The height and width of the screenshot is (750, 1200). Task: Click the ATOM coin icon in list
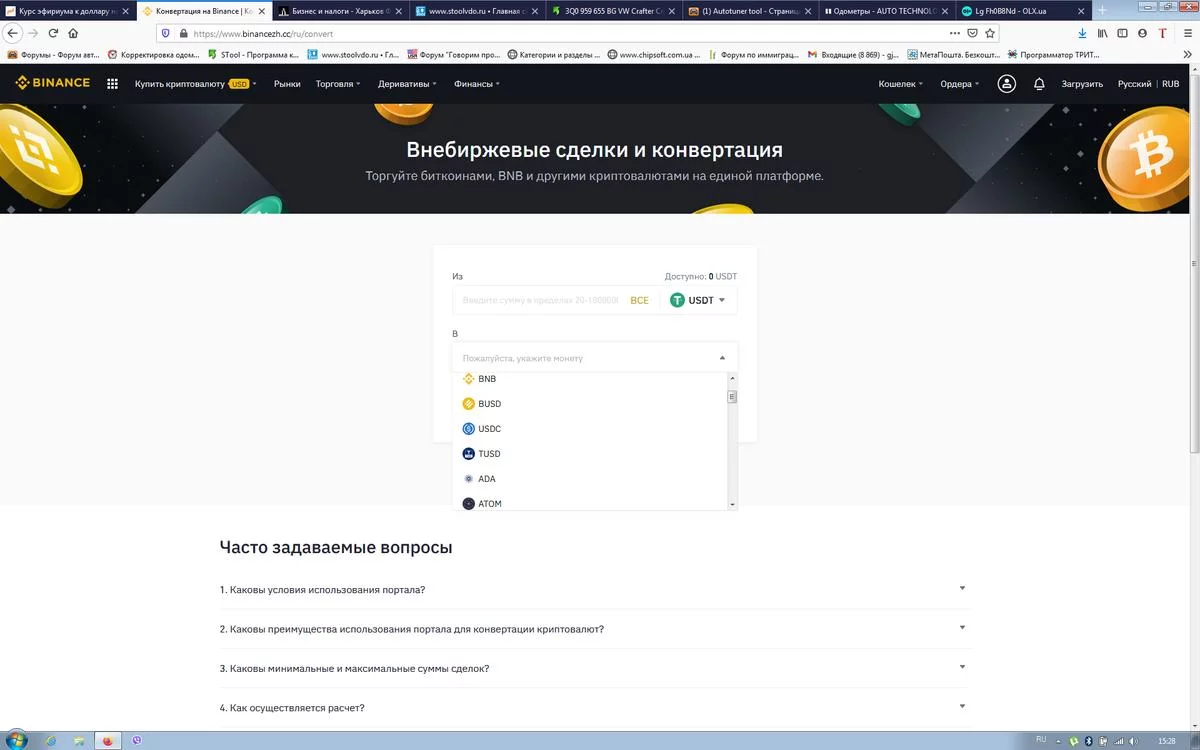pyautogui.click(x=468, y=503)
